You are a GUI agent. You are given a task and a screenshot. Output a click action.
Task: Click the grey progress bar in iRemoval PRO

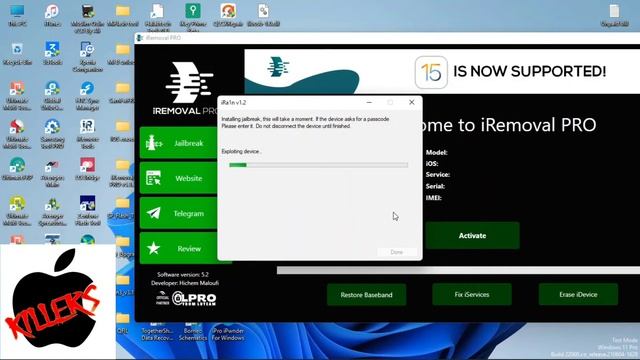pos(458,270)
